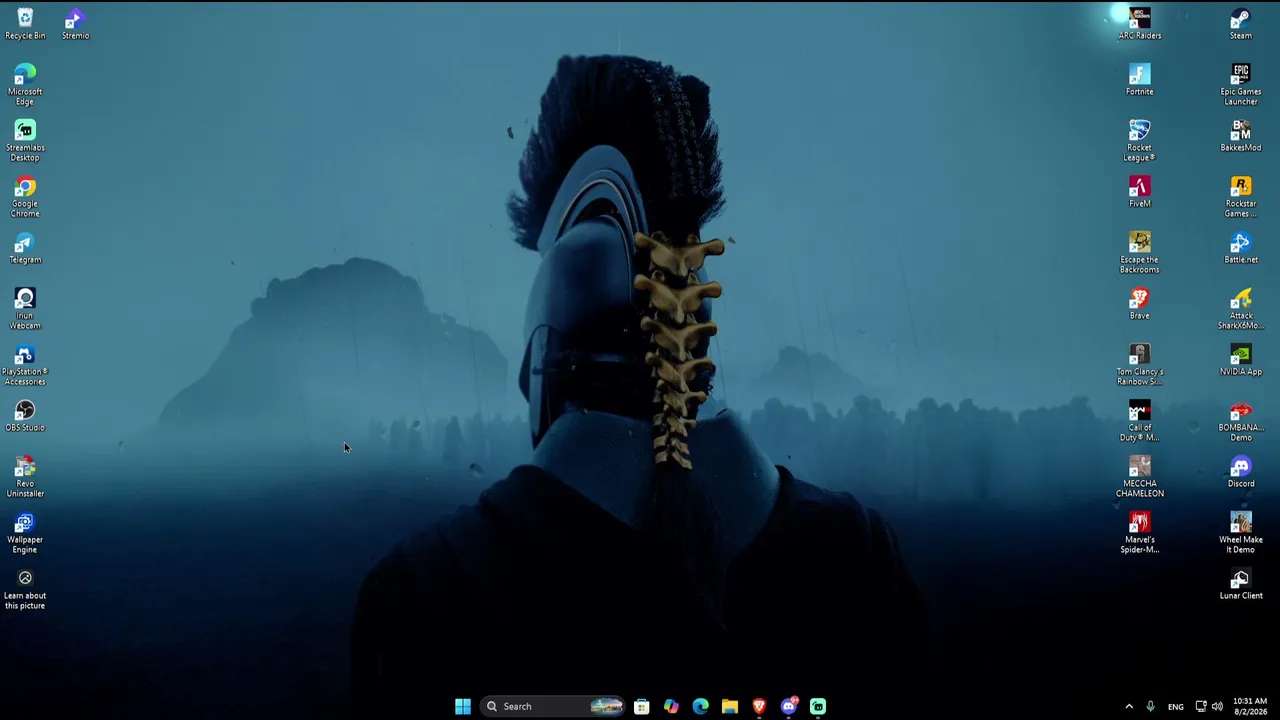Switch to Streamlabs in the taskbar
This screenshot has width=1280, height=720.
point(818,706)
